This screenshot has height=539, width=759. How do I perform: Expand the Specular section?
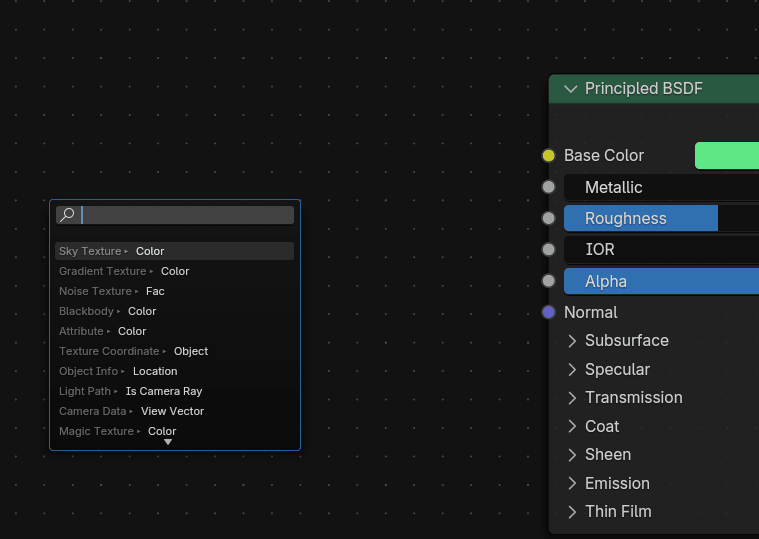[573, 370]
